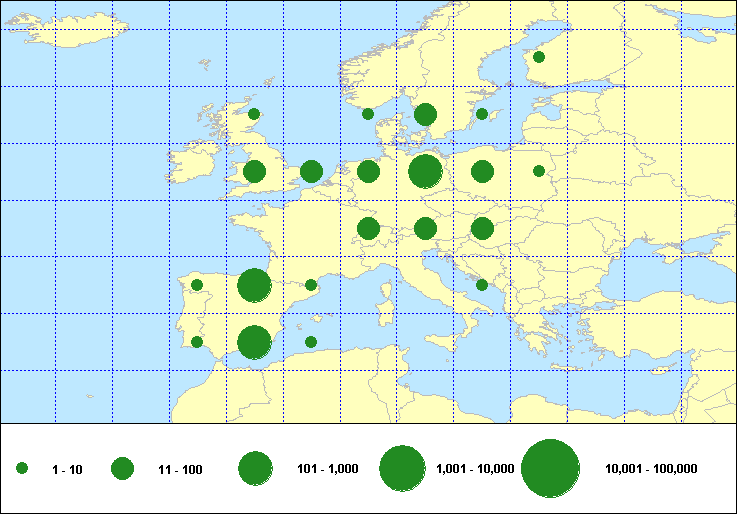Click the "1,001 - 10,000" legend text
Screen dimensions: 737x514
tap(475, 469)
